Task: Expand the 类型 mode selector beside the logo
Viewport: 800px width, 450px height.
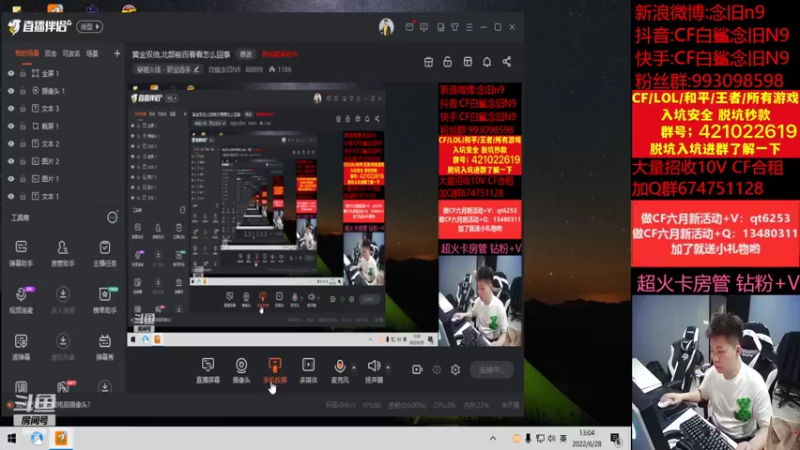Action: pyautogui.click(x=90, y=27)
